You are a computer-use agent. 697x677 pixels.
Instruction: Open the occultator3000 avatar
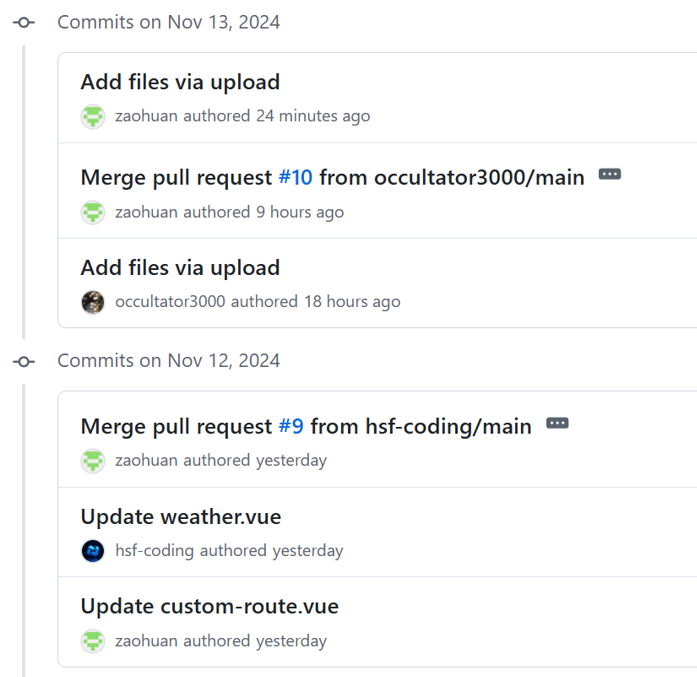(93, 301)
